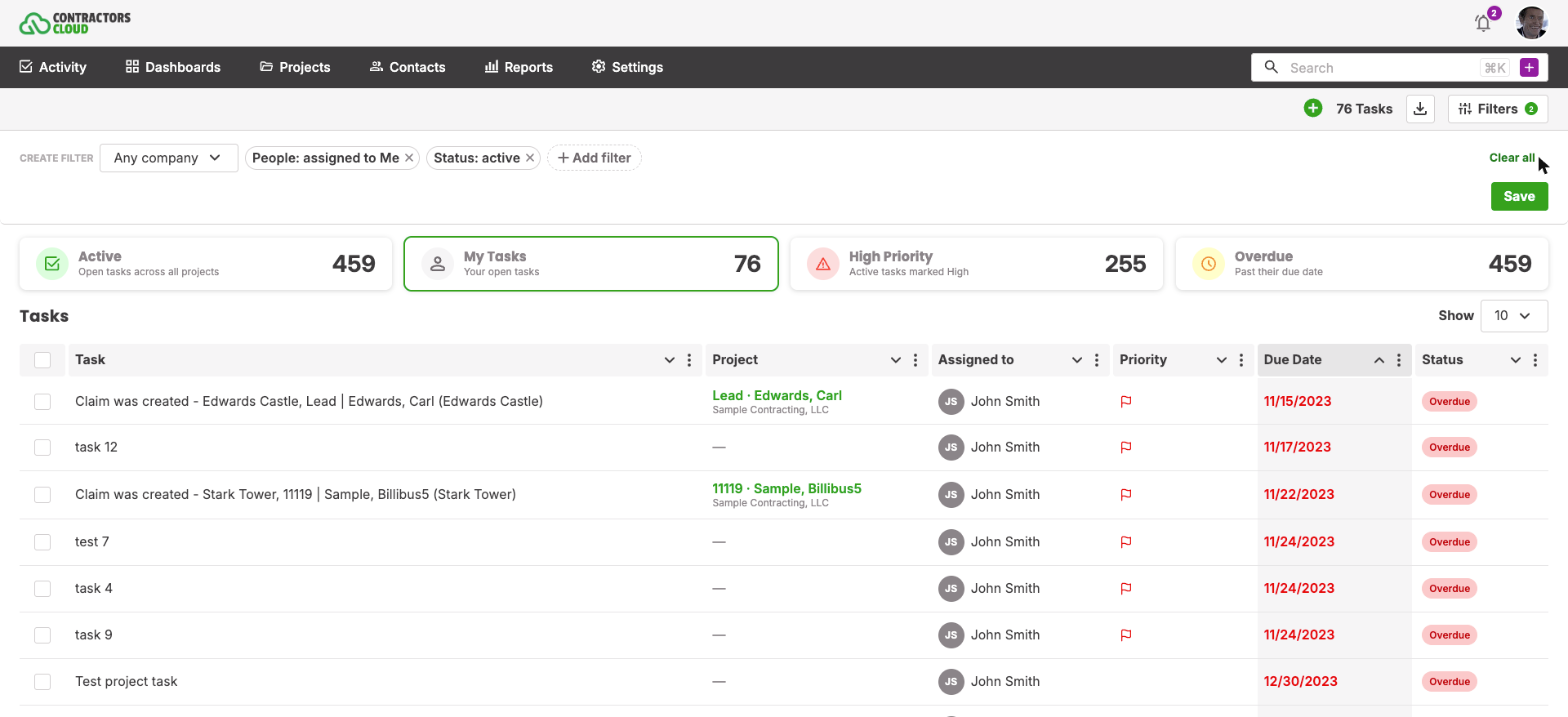The width and height of the screenshot is (1568, 717).
Task: Click Overdue status badge for task 12
Action: point(1449,448)
